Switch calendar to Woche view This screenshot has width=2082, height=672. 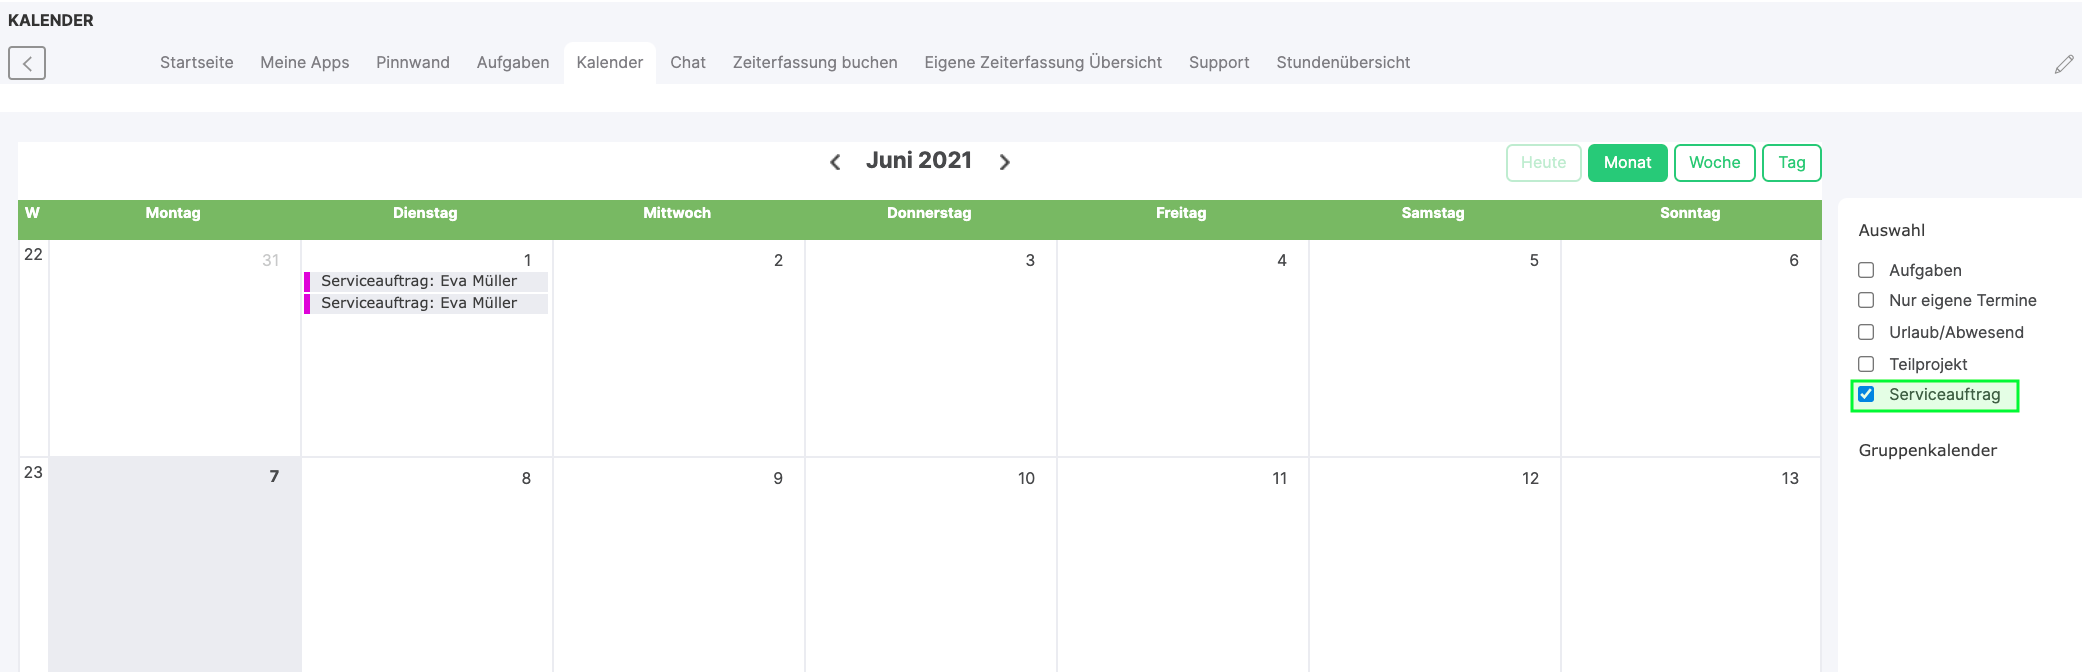(1714, 162)
